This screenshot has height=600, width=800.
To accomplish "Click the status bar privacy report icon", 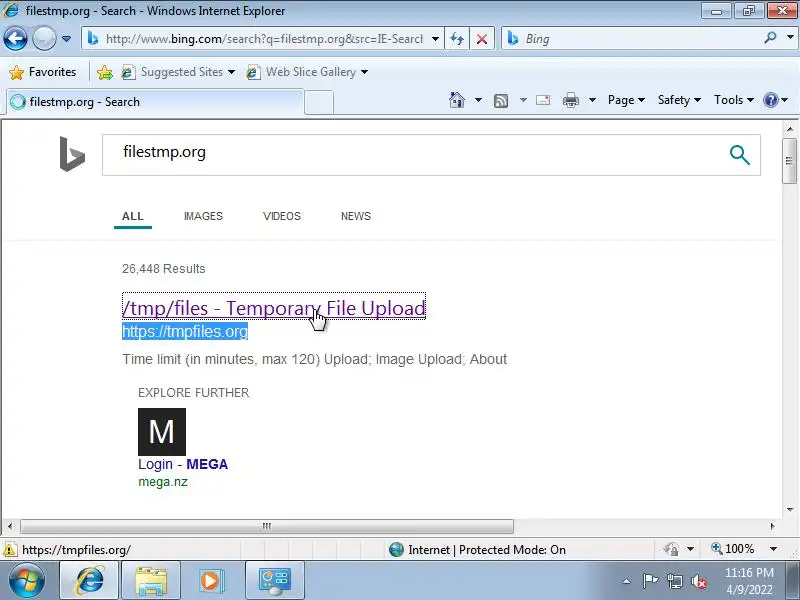I will [671, 549].
